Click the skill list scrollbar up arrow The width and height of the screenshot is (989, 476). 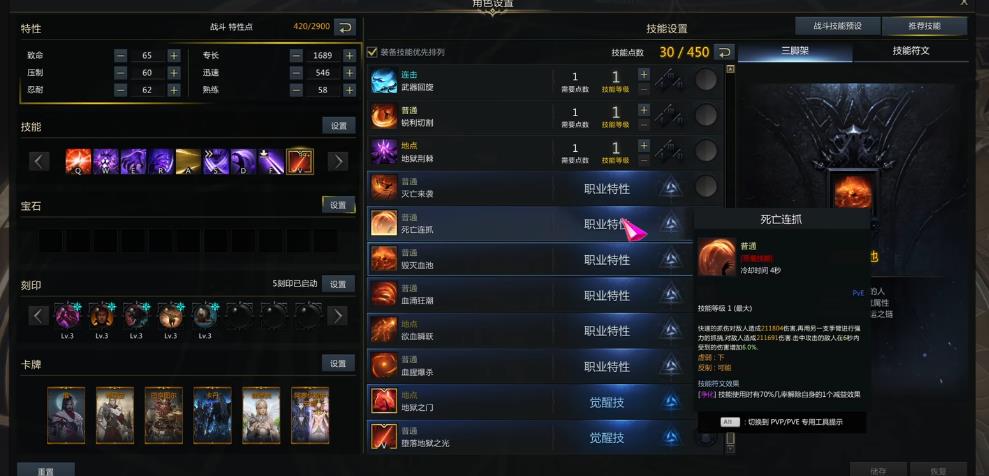pos(730,69)
